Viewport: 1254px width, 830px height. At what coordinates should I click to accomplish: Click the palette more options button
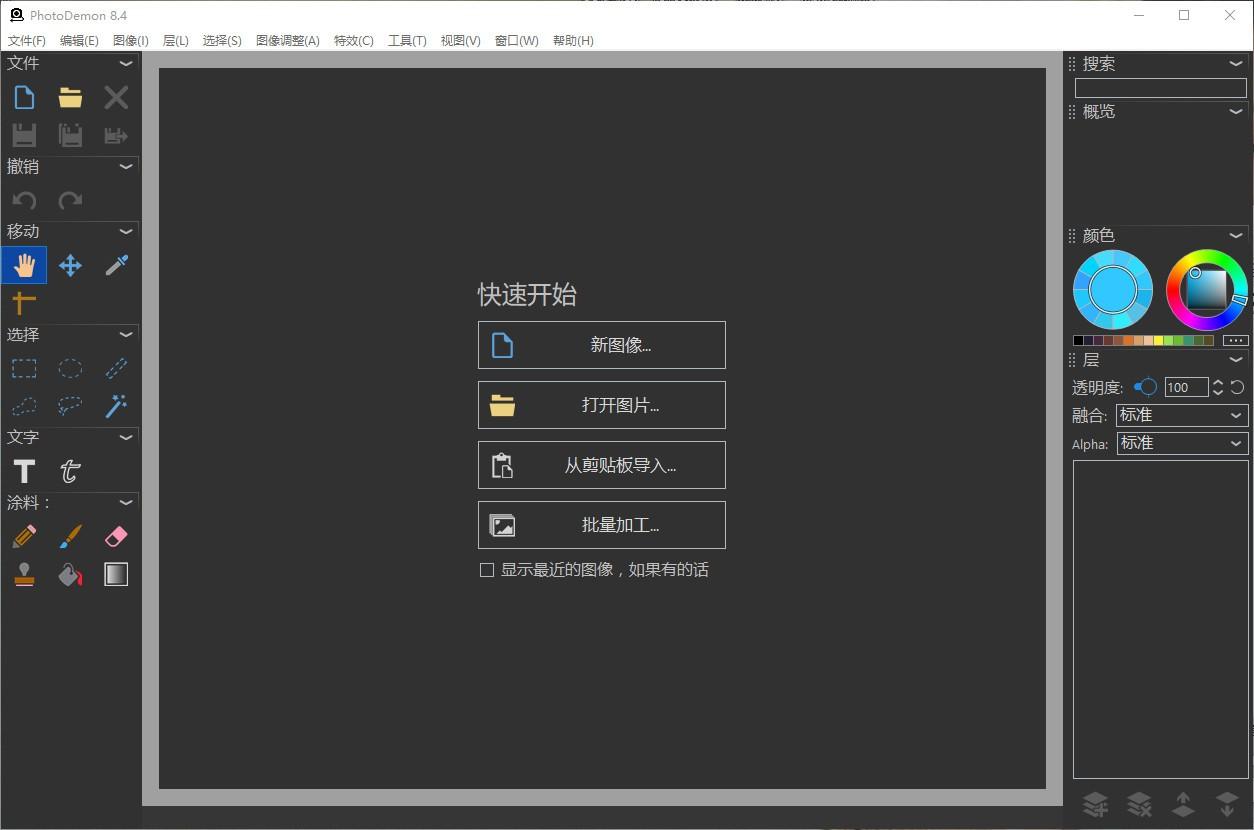[1236, 340]
